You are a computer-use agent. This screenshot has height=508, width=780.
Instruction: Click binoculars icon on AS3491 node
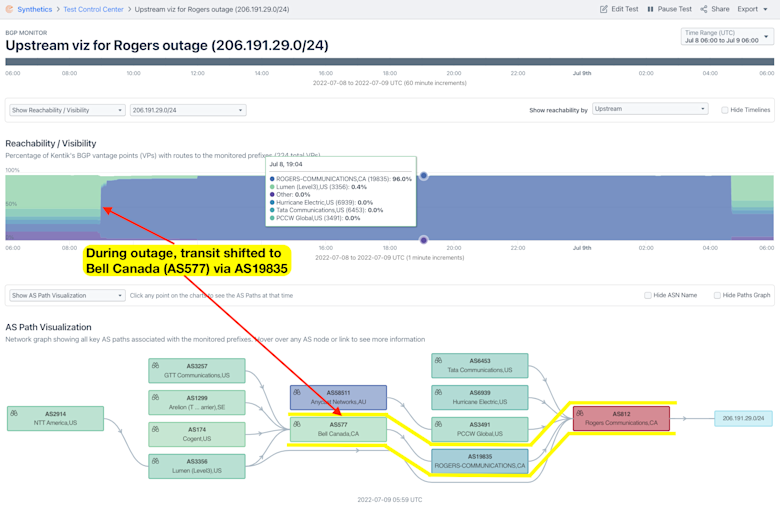click(438, 424)
